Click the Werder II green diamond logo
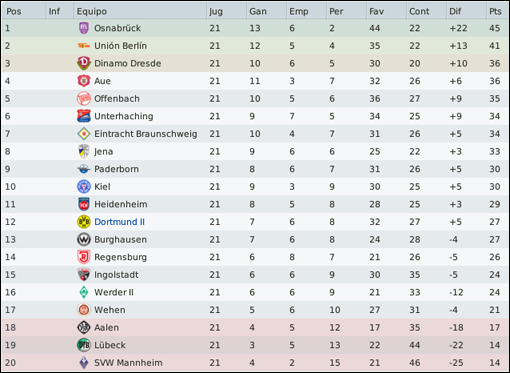The width and height of the screenshot is (510, 373). pyautogui.click(x=84, y=292)
